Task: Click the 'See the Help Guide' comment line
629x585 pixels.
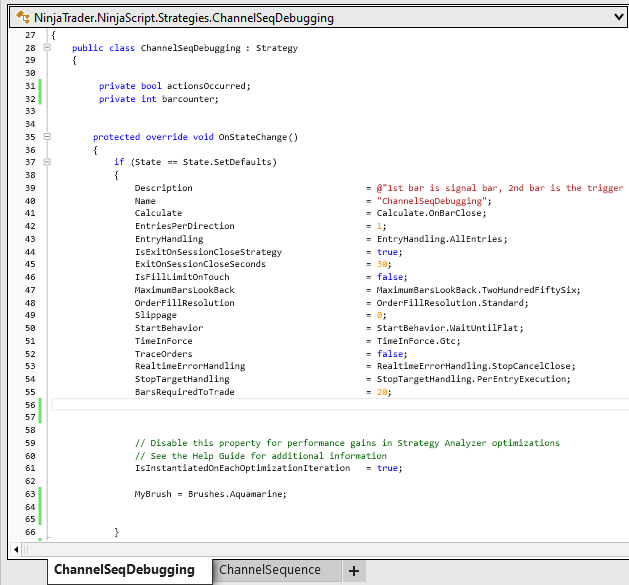Action: pos(261,456)
